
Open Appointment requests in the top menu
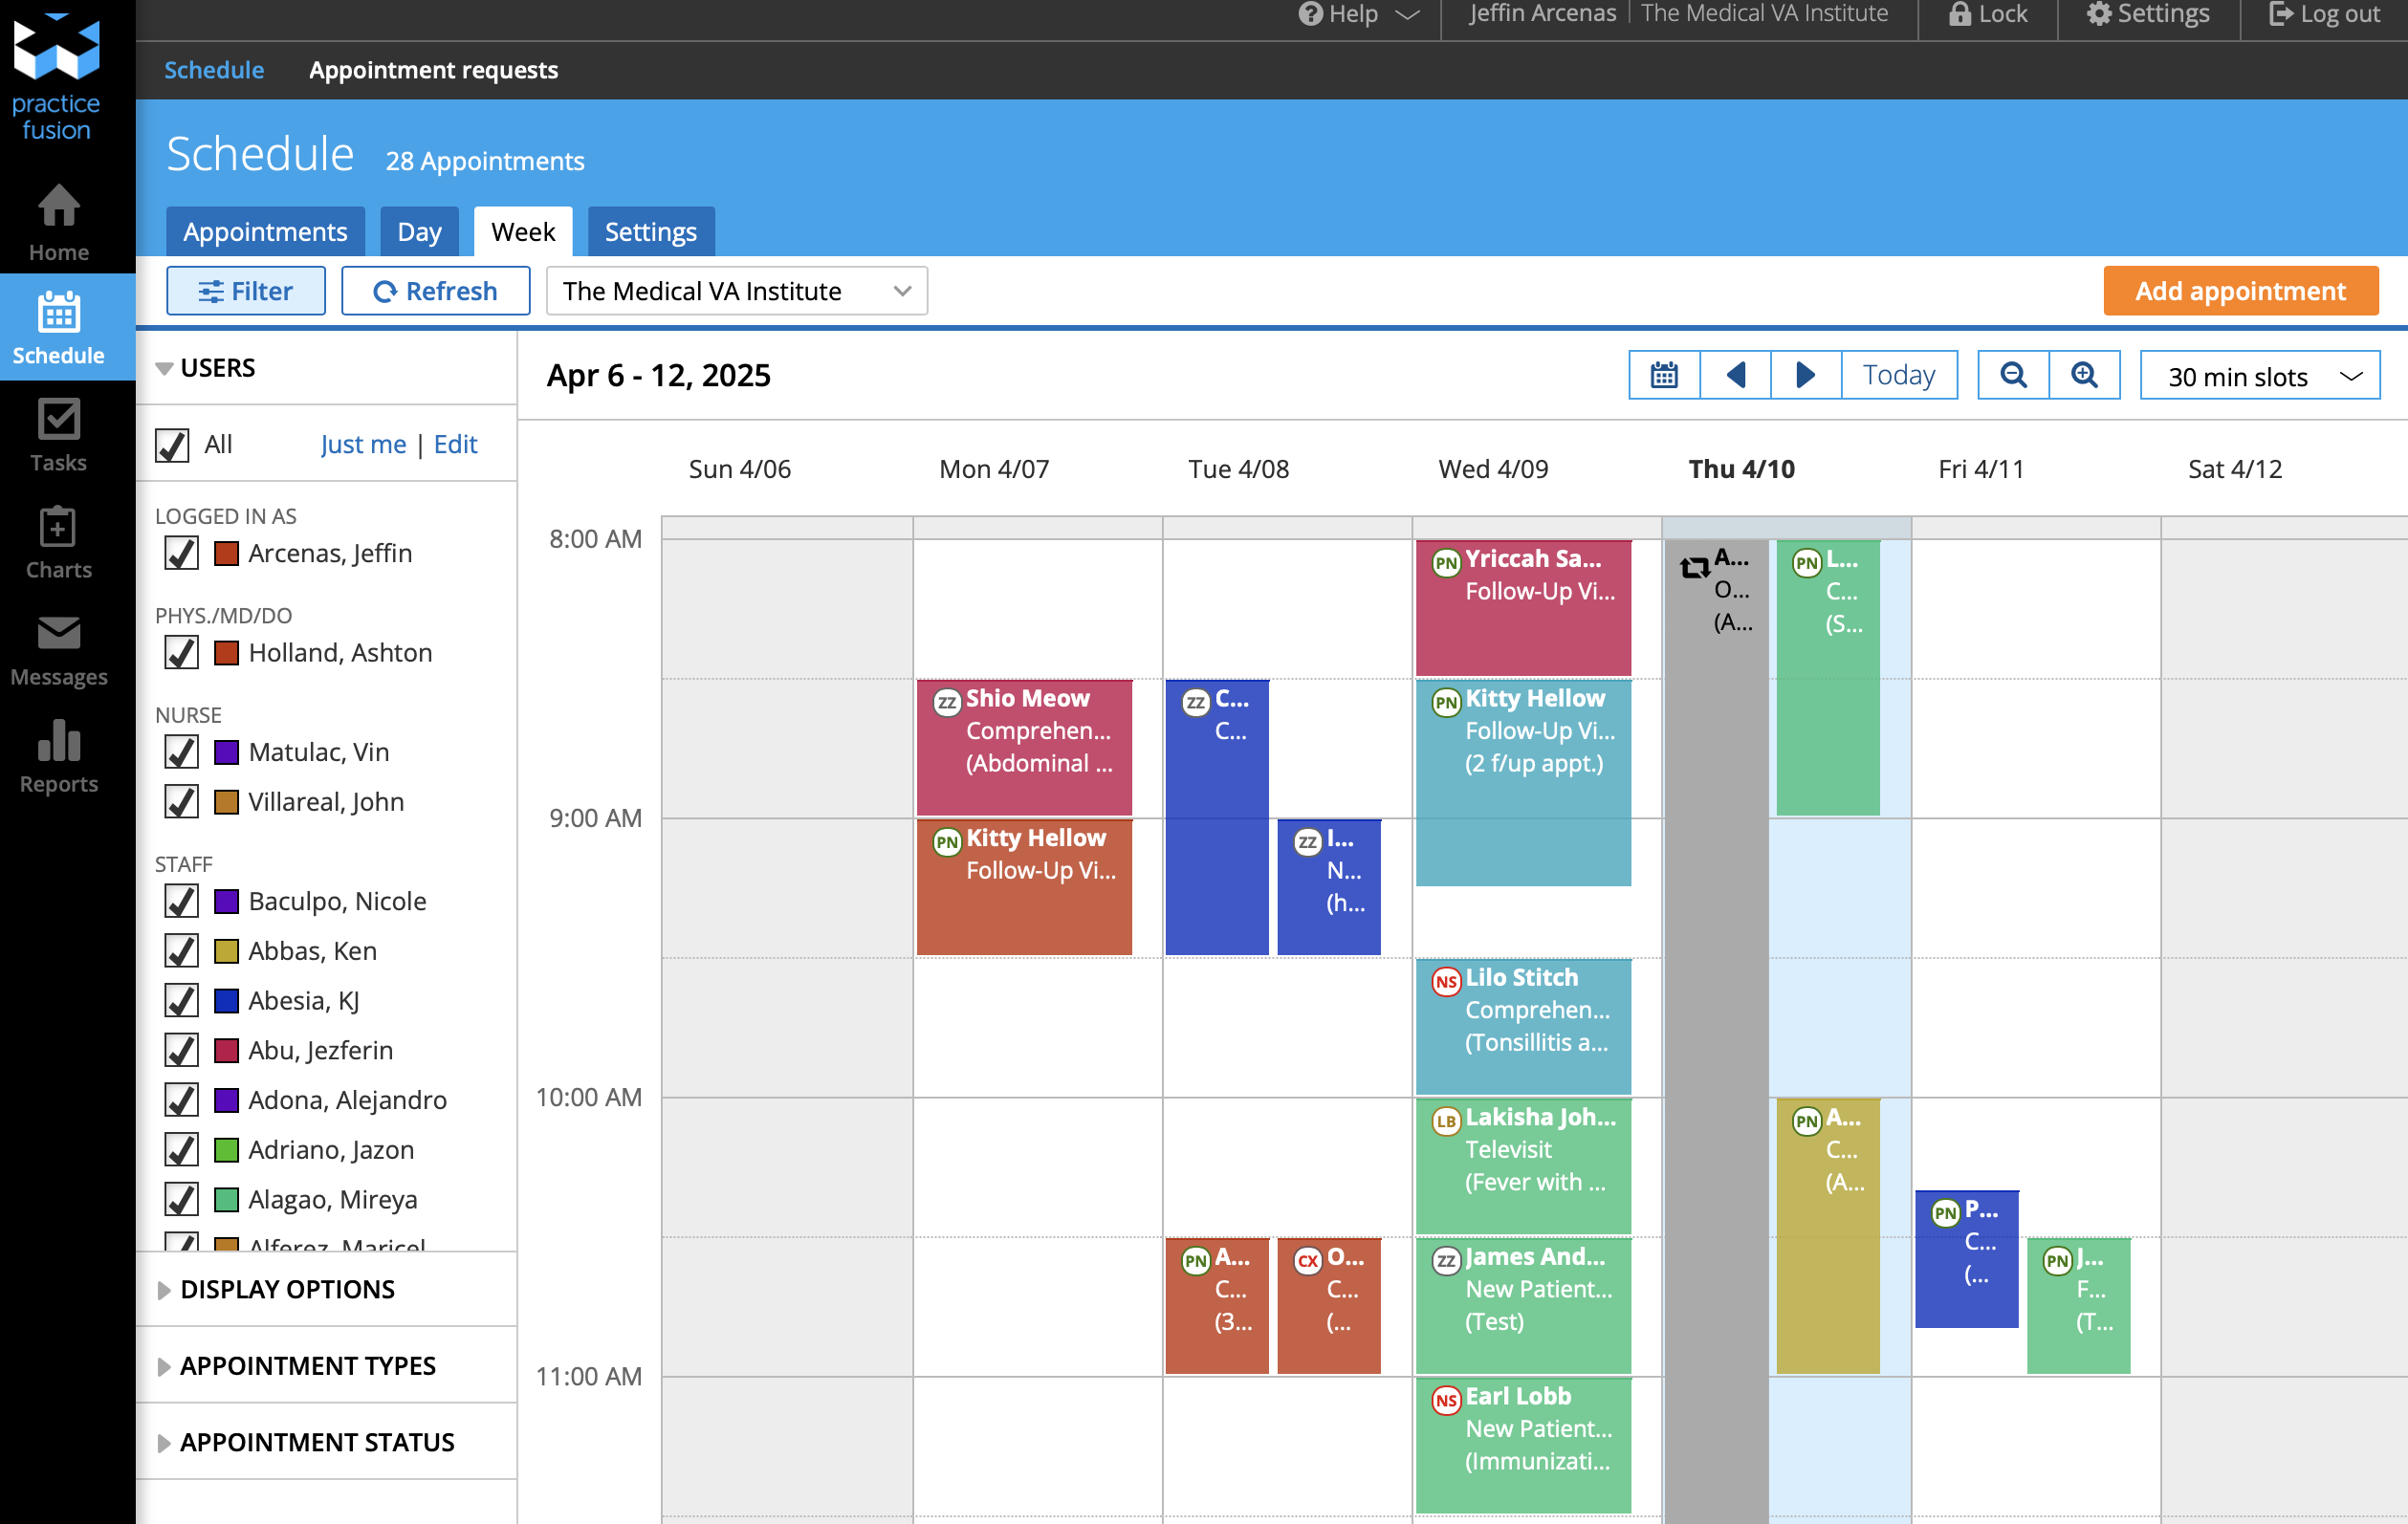tap(433, 70)
